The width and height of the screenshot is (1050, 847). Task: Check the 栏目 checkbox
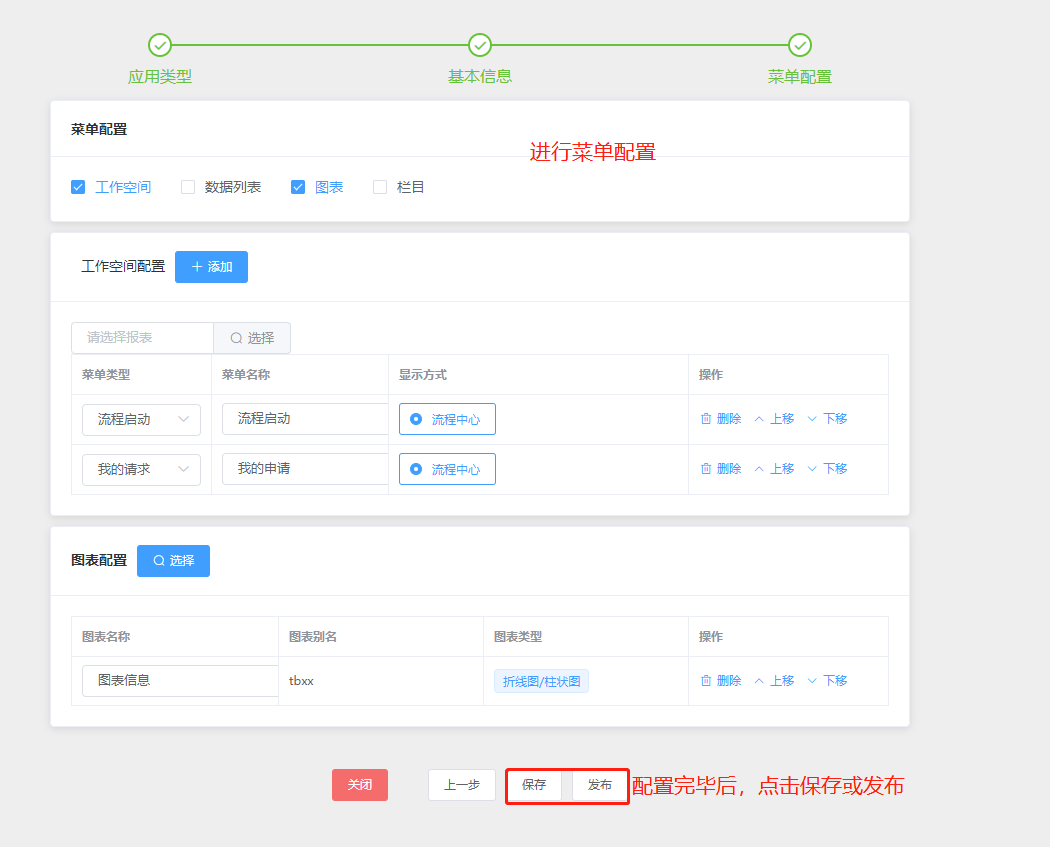(380, 187)
